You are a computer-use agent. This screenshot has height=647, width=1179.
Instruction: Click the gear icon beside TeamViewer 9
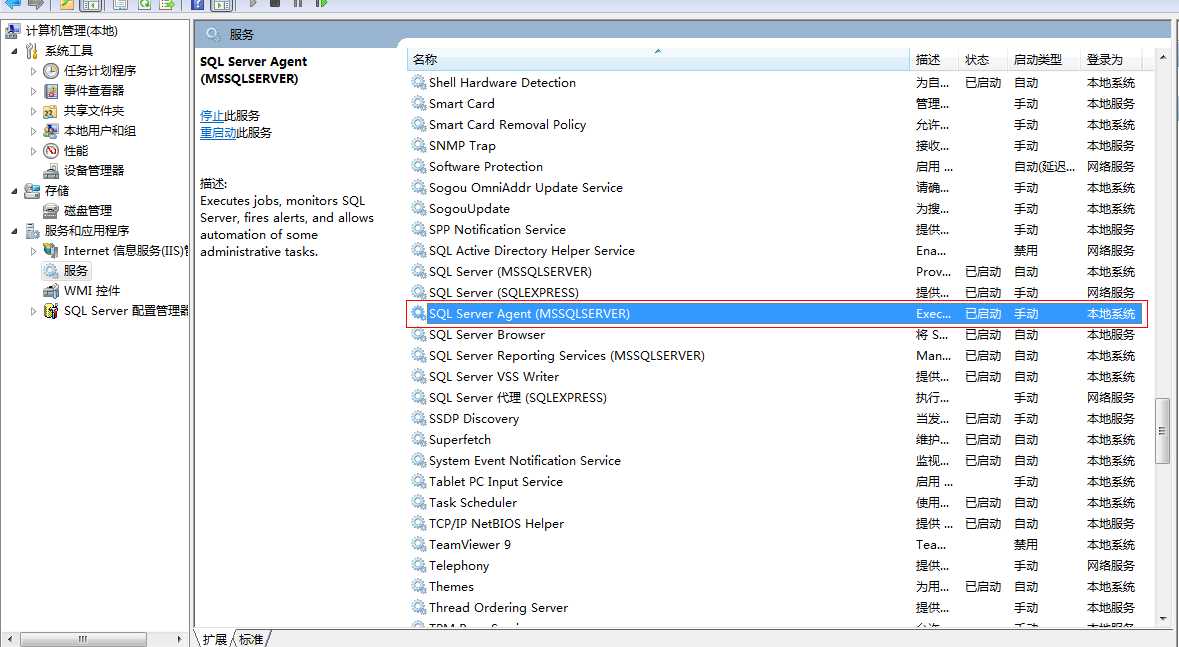tap(419, 544)
